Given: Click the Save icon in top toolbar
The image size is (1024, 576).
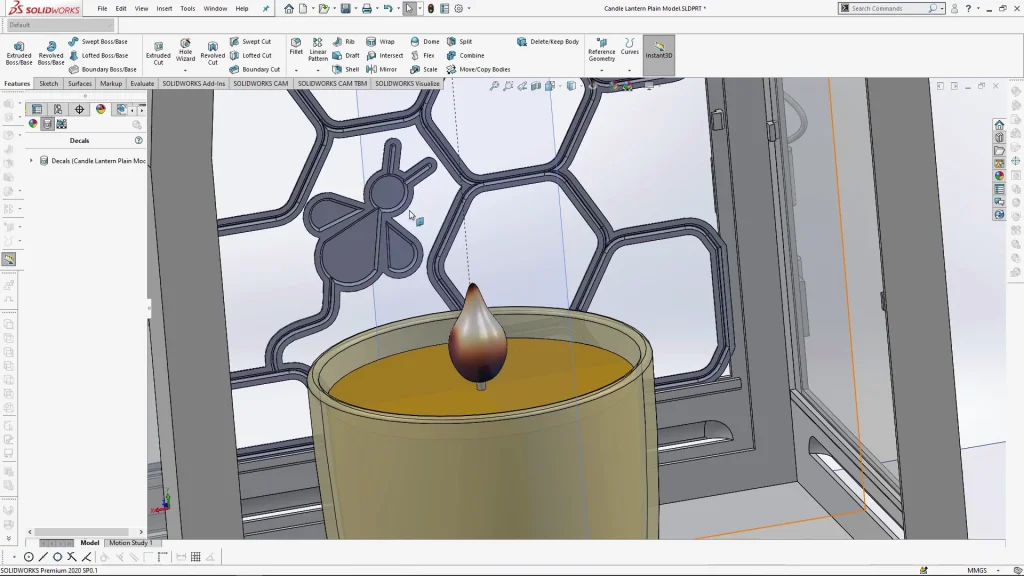Looking at the screenshot, I should click(345, 9).
